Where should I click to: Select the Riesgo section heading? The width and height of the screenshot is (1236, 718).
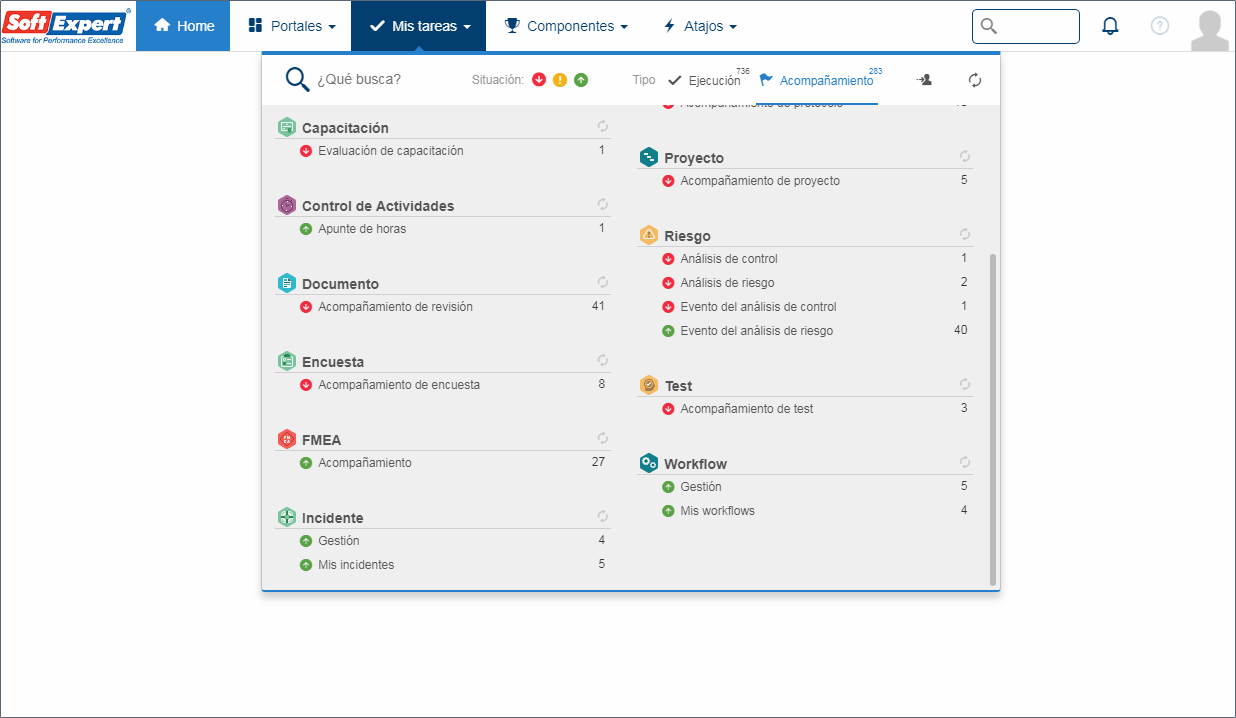687,236
